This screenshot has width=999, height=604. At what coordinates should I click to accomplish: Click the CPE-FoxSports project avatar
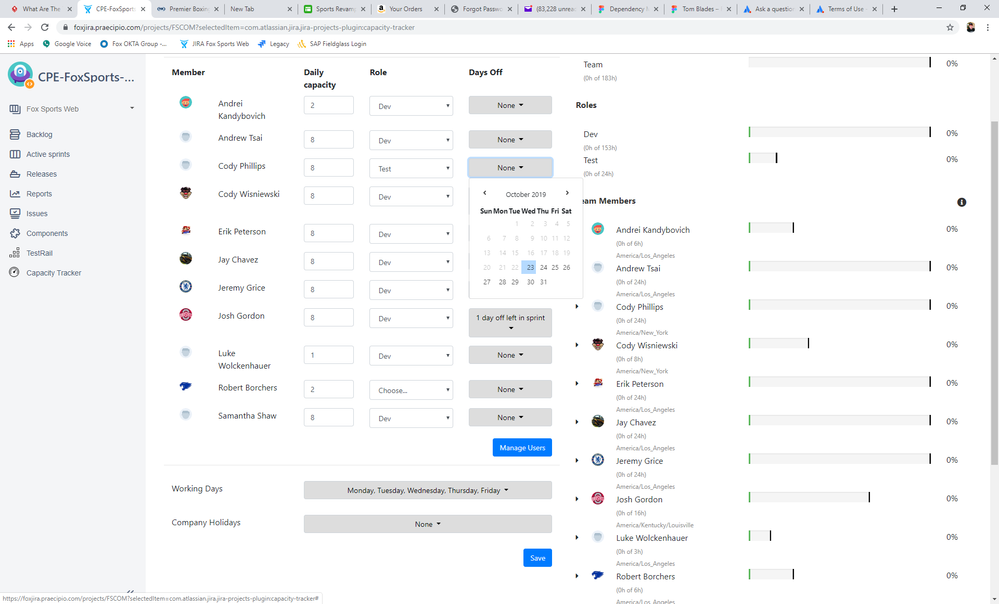[x=20, y=75]
